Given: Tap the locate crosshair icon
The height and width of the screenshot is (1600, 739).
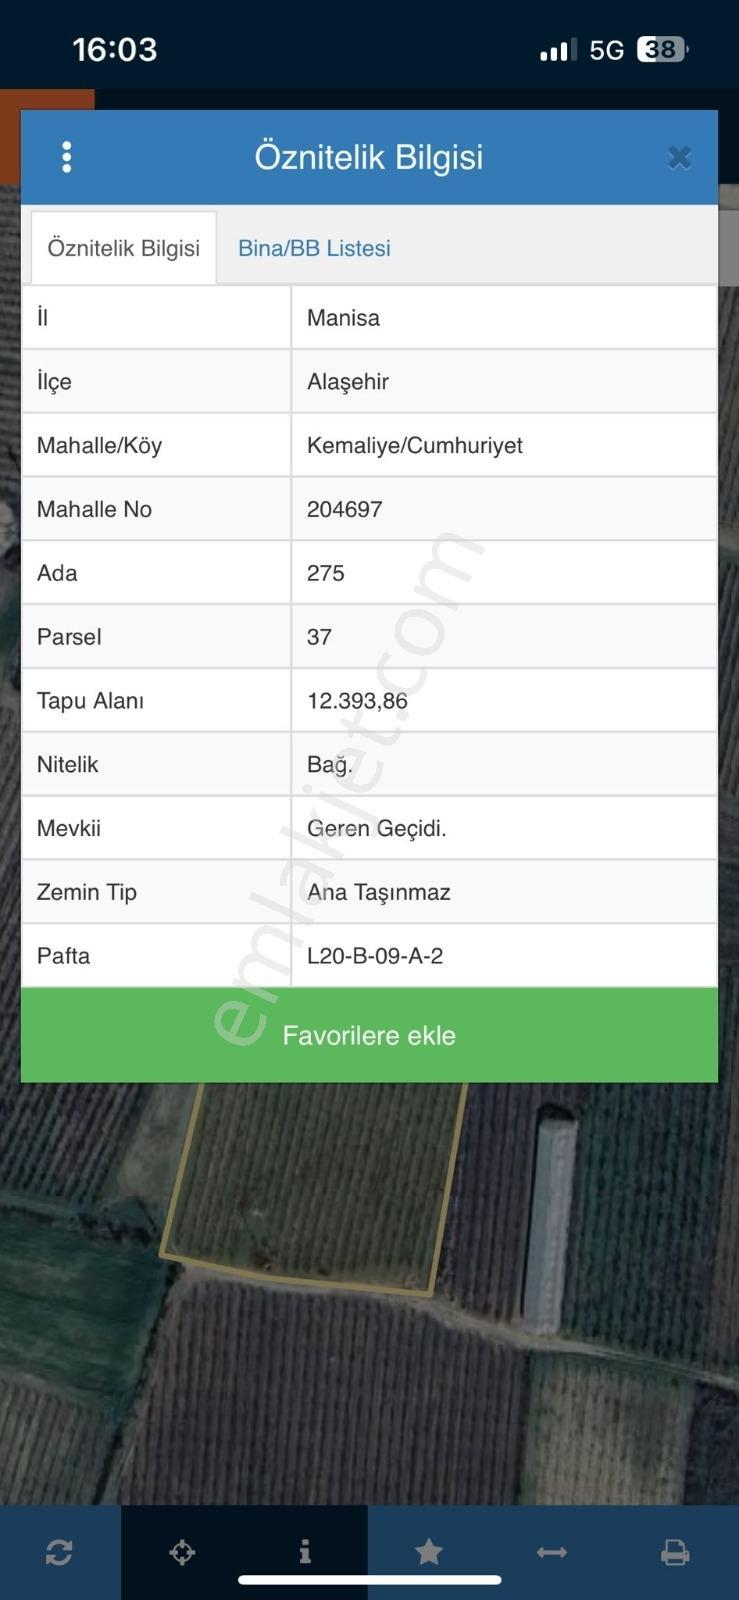Looking at the screenshot, I should coord(182,1552).
